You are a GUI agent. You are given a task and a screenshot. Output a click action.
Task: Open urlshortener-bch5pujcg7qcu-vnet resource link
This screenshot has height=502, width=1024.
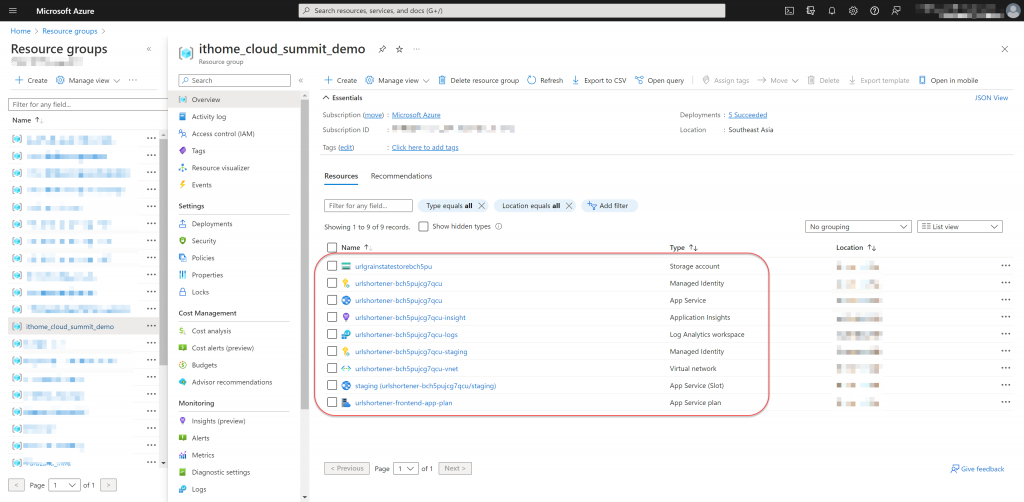point(406,368)
